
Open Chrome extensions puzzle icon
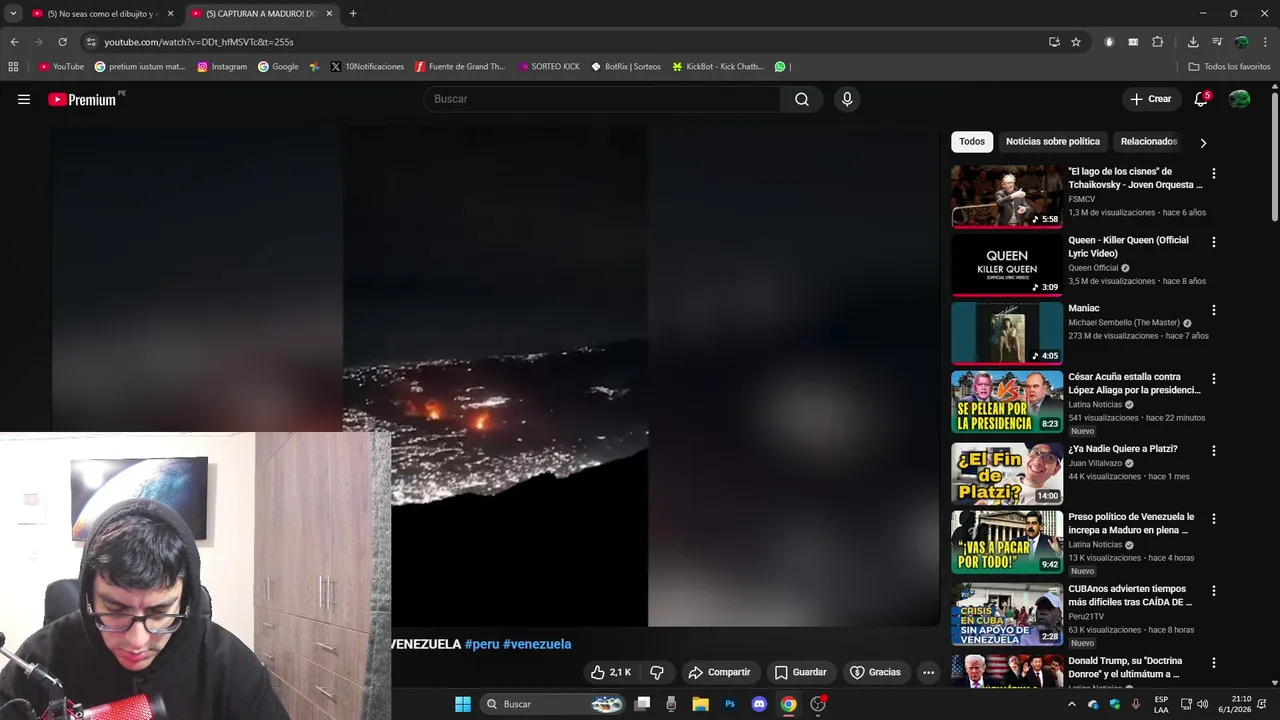1157,42
